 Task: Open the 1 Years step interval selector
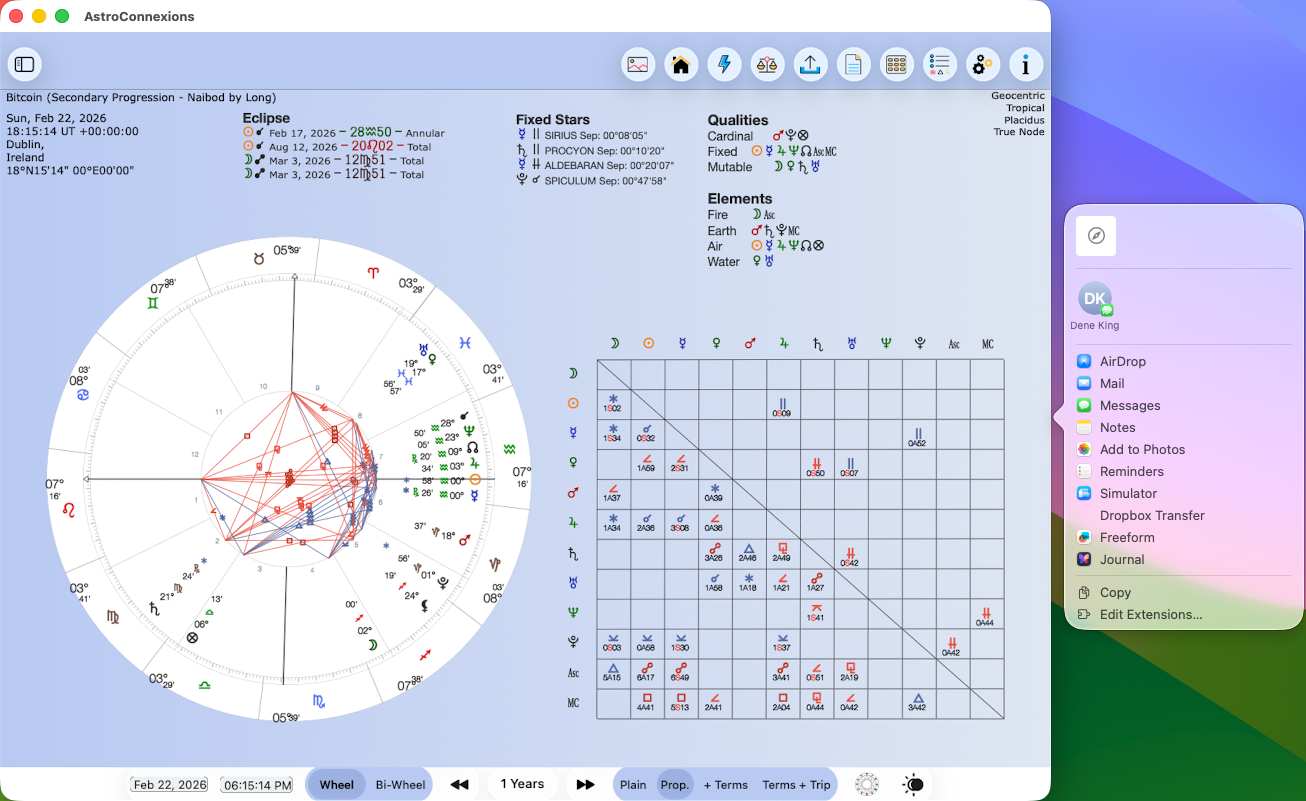[x=522, y=784]
